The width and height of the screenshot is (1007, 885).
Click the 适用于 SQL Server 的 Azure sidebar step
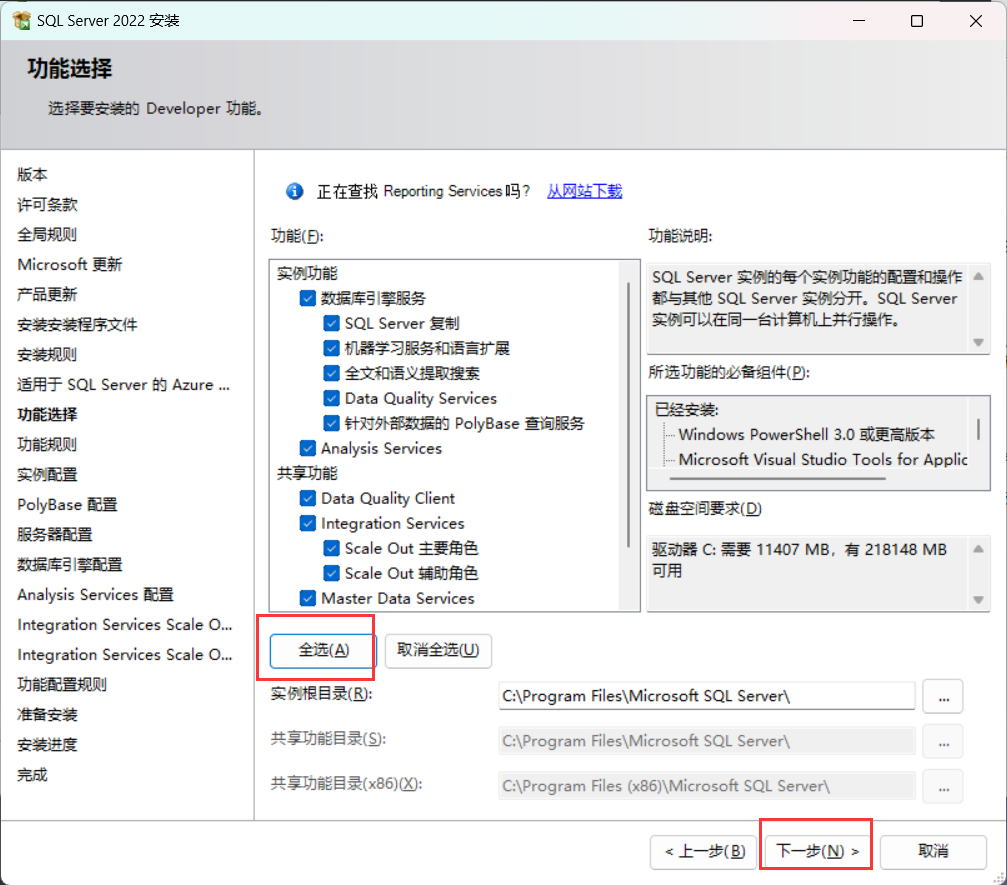click(x=123, y=385)
